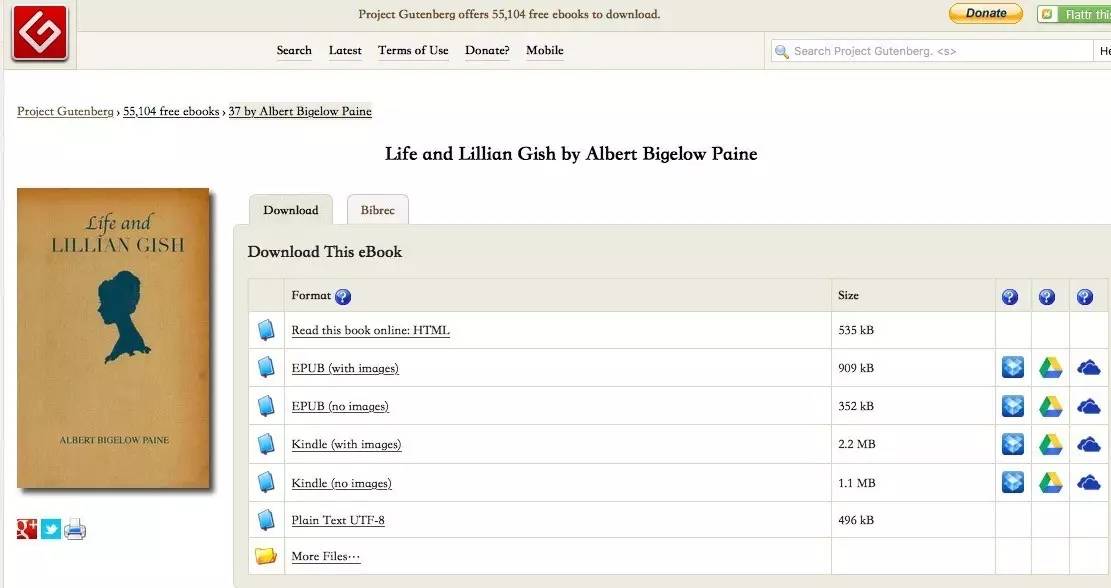Share on Google Plus icon
Screen dimensions: 1111x588
click(x=27, y=529)
